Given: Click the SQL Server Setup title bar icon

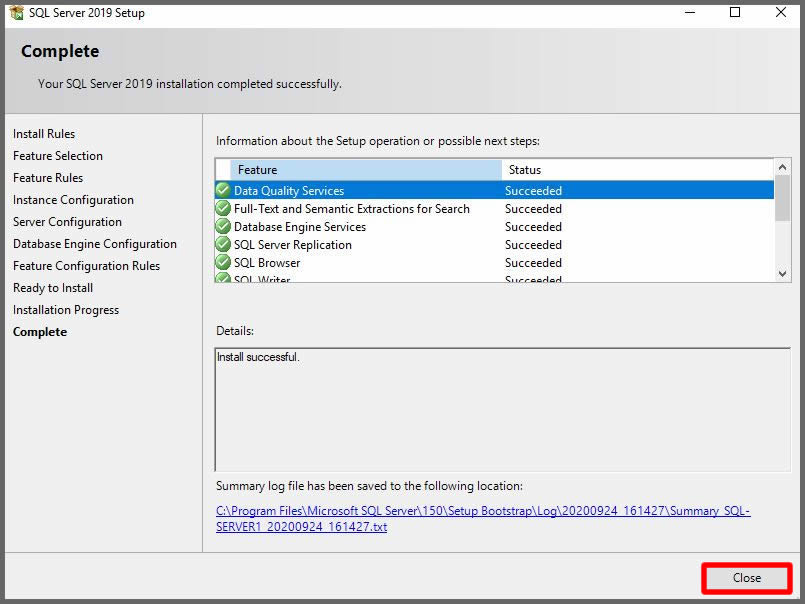Looking at the screenshot, I should coord(16,13).
